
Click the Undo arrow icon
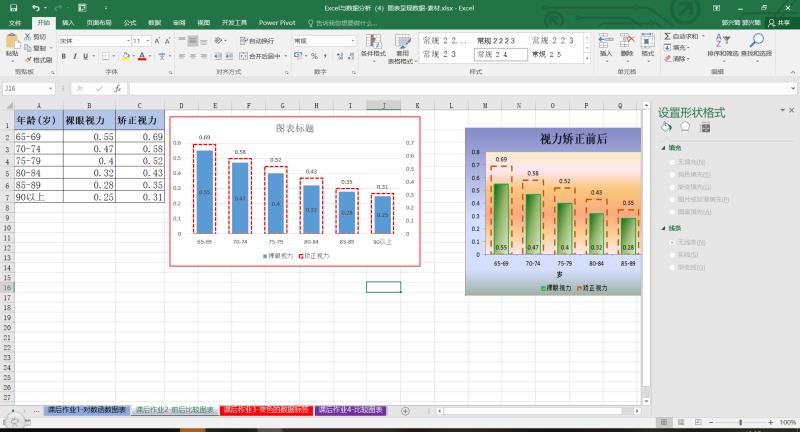click(x=35, y=8)
